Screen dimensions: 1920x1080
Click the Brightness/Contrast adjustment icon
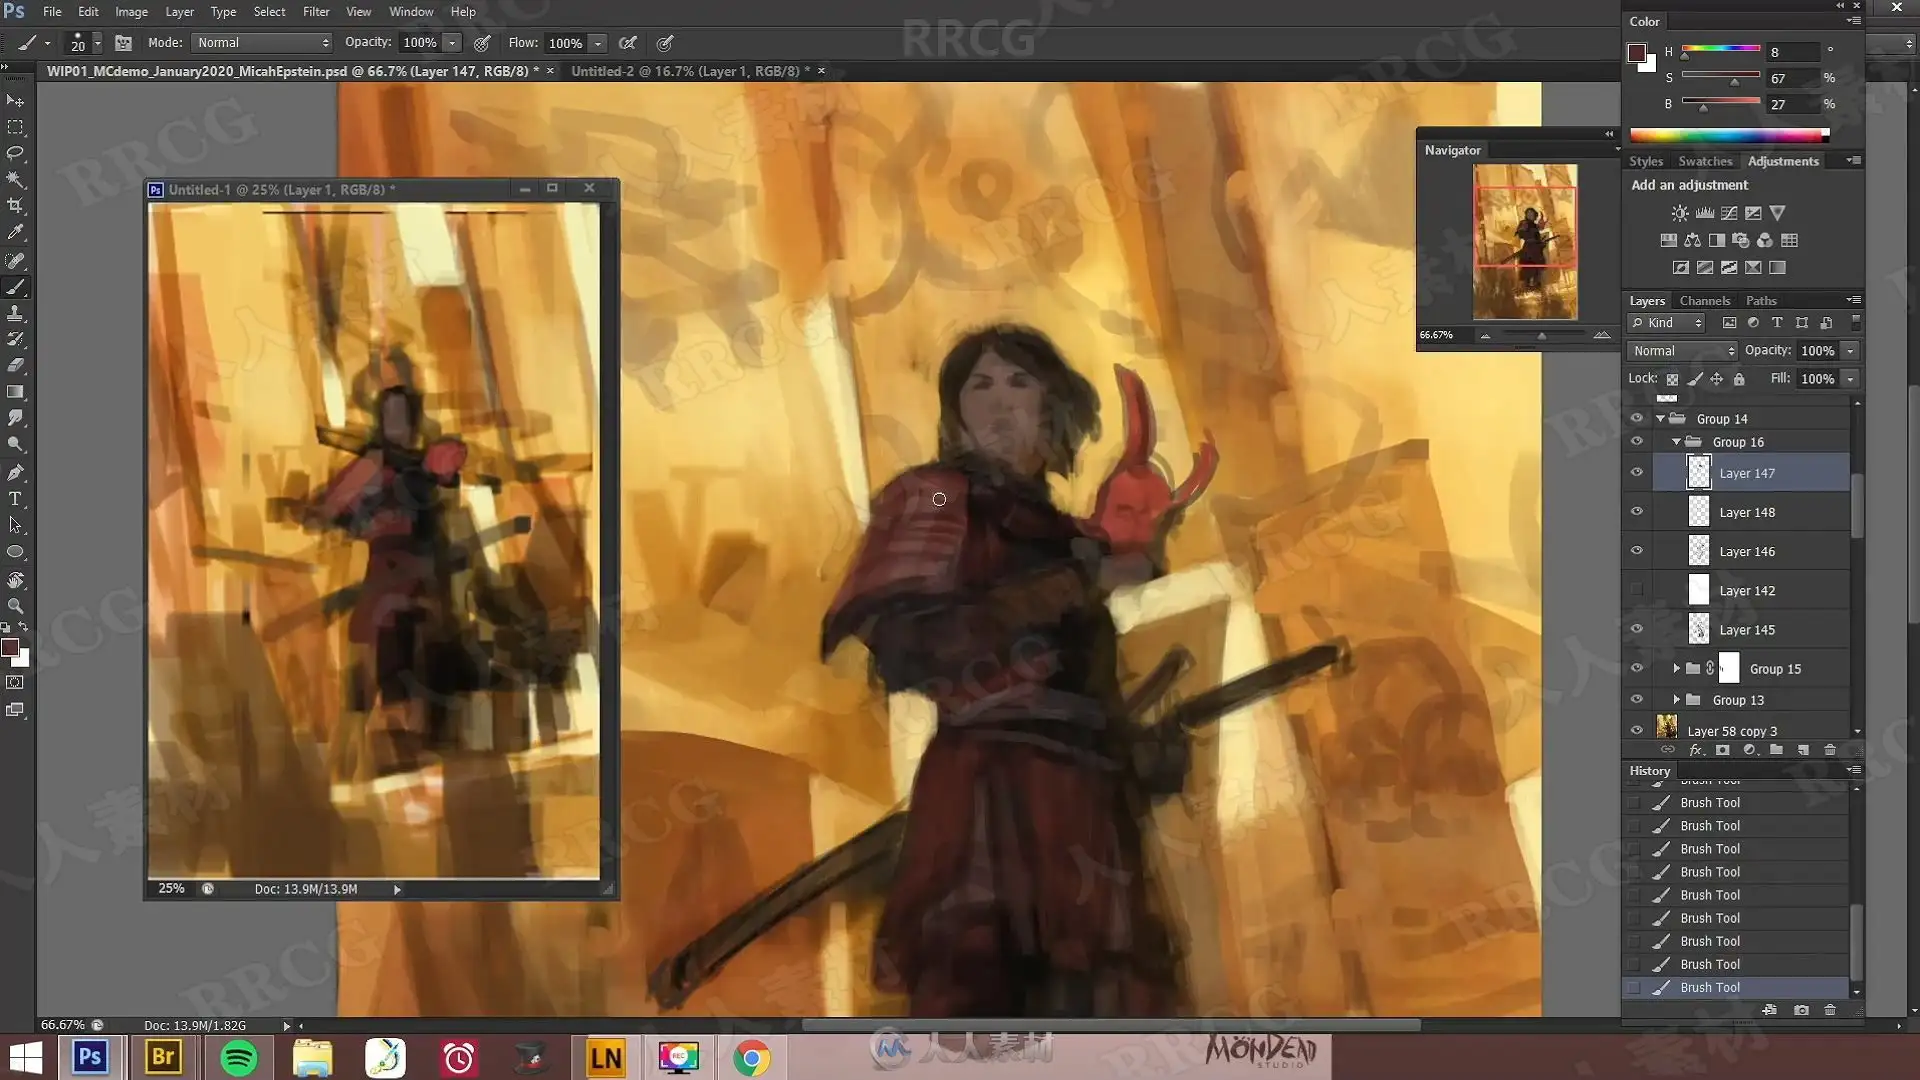1680,213
